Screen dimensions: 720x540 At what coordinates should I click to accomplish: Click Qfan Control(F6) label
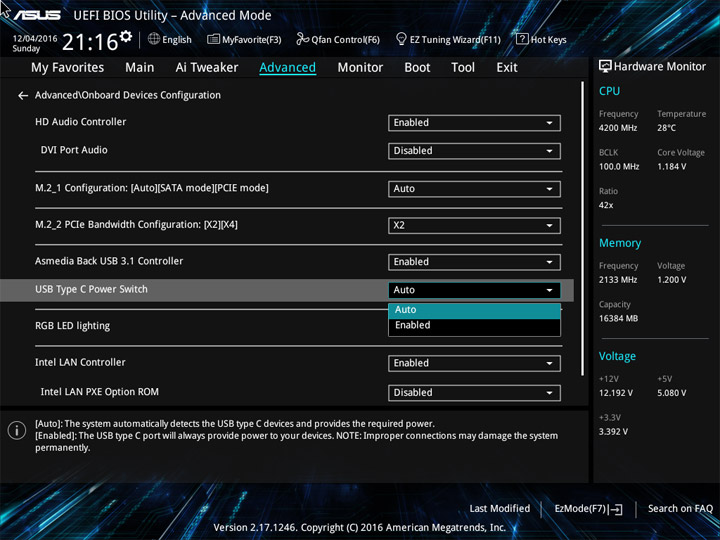(x=345, y=39)
